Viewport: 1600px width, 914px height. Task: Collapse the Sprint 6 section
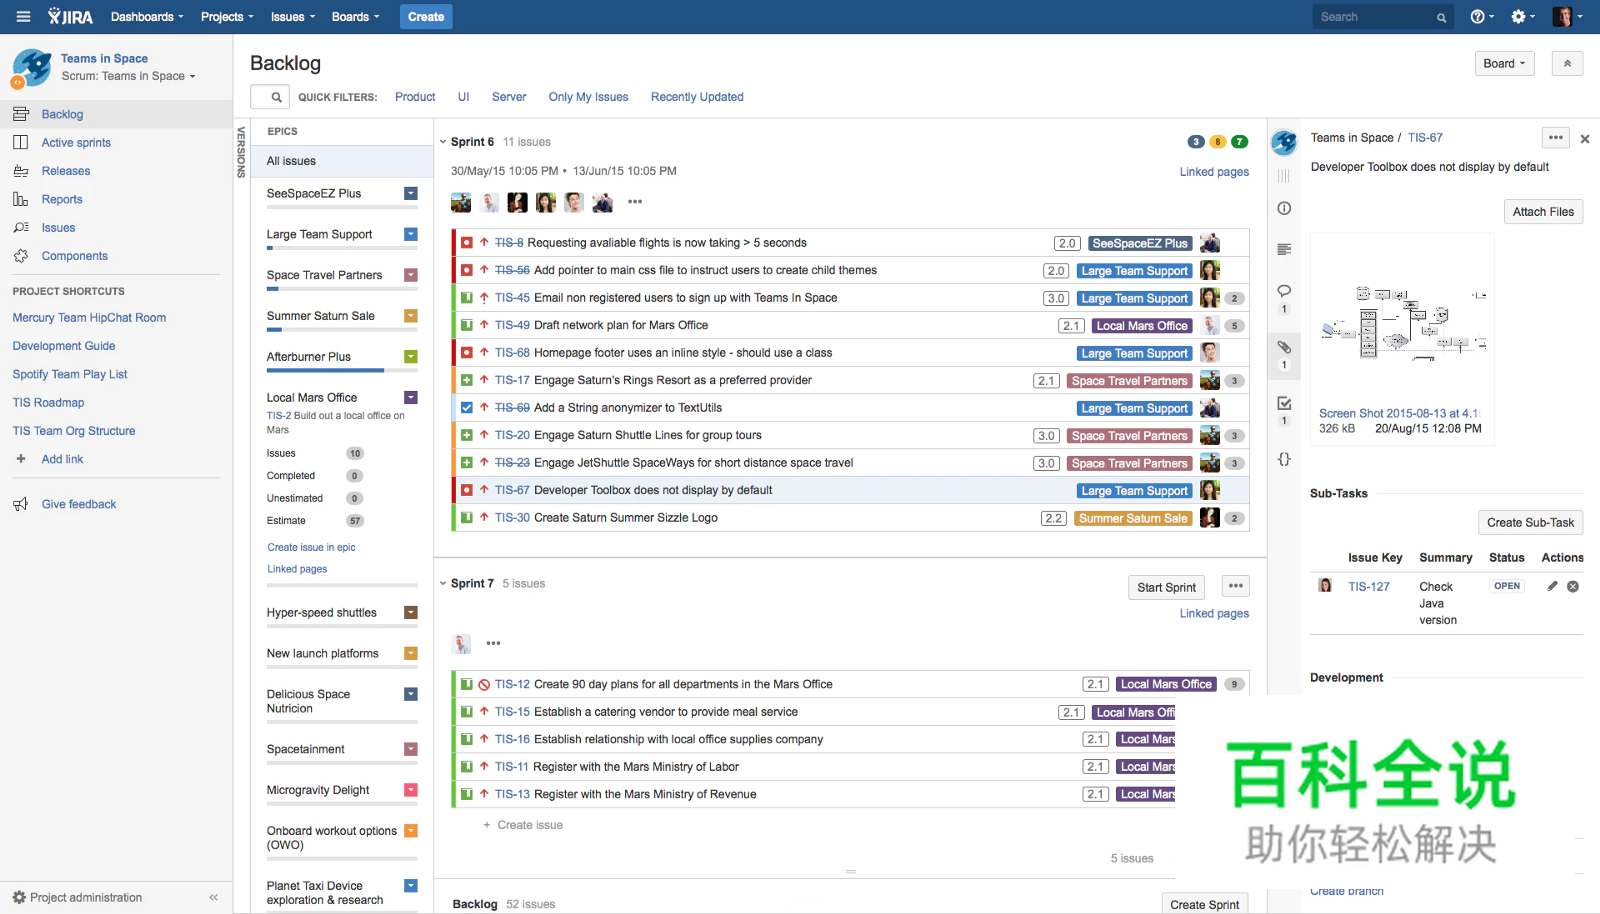coord(443,142)
